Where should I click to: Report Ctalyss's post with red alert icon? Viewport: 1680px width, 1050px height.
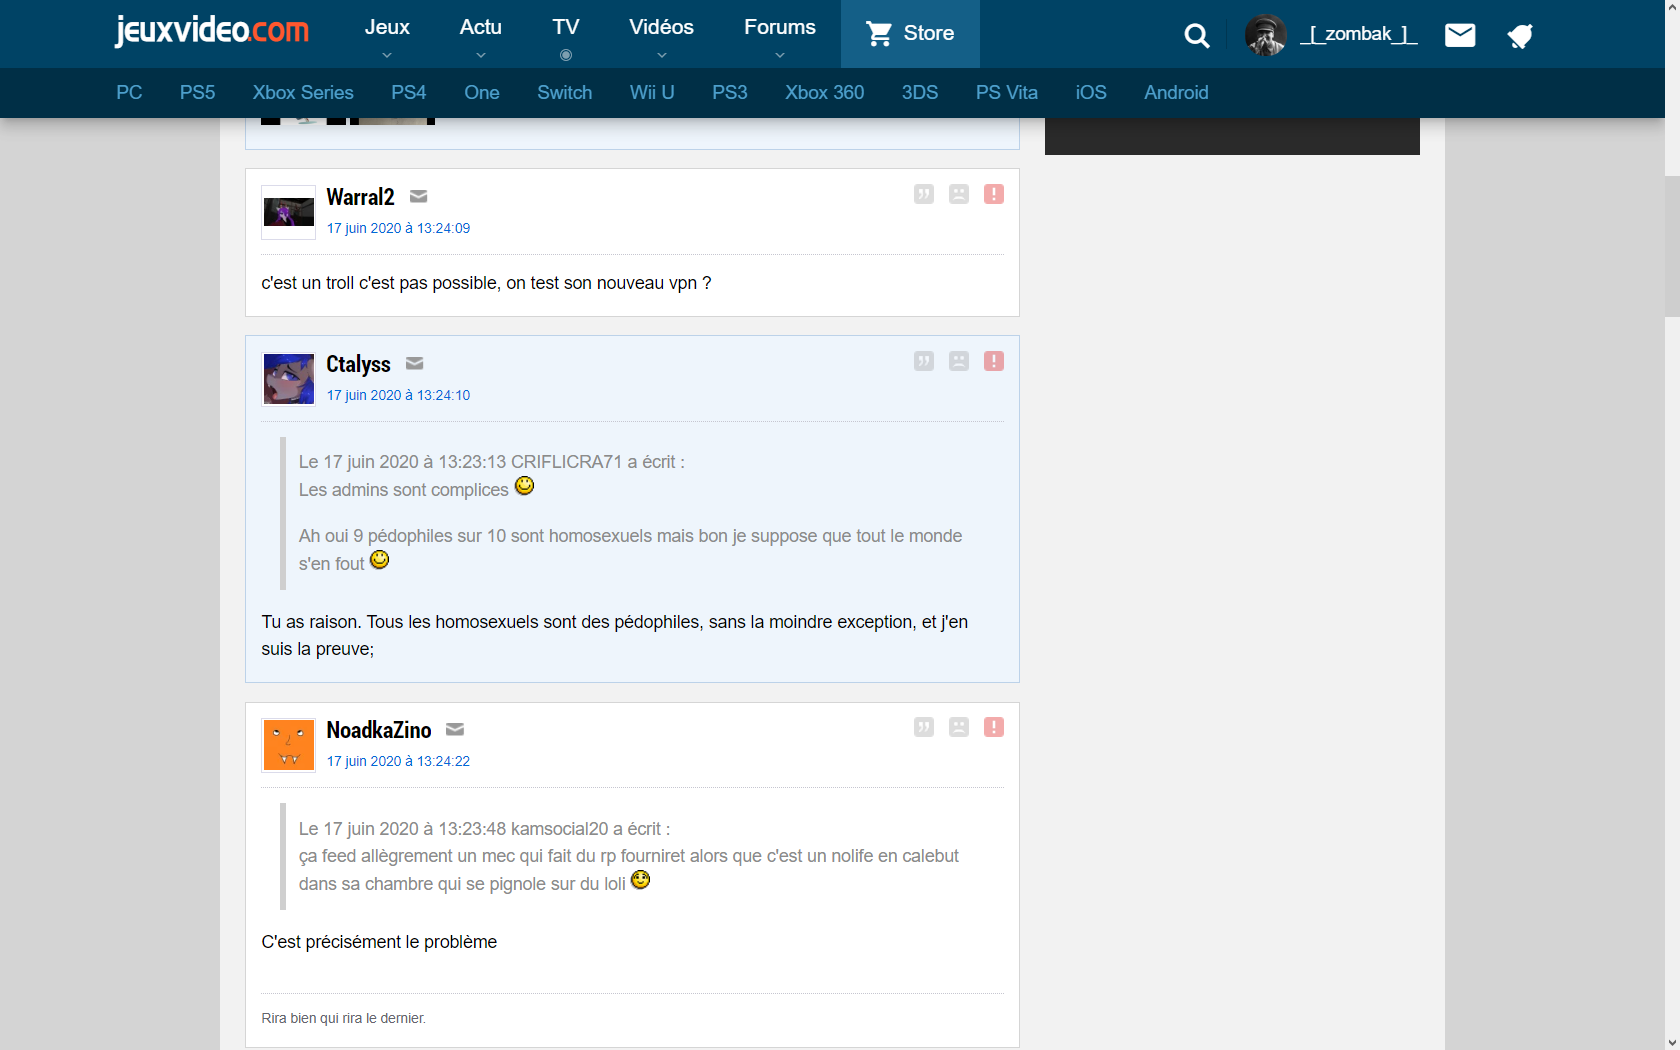pos(993,361)
